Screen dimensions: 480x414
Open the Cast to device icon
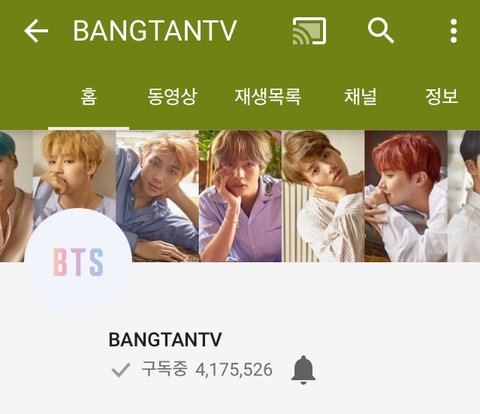(309, 31)
